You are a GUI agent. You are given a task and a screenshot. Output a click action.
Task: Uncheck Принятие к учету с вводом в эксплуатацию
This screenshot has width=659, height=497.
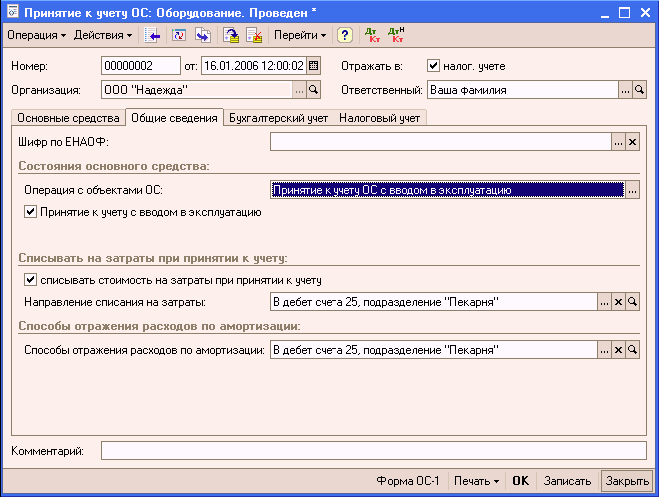30,212
